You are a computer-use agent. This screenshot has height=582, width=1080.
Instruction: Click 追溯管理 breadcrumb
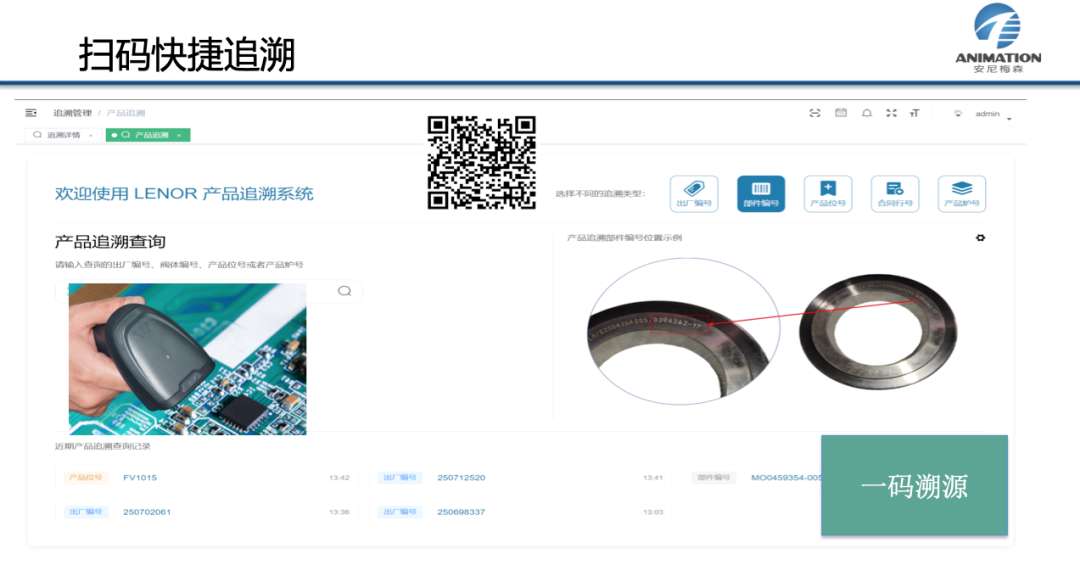tap(72, 113)
